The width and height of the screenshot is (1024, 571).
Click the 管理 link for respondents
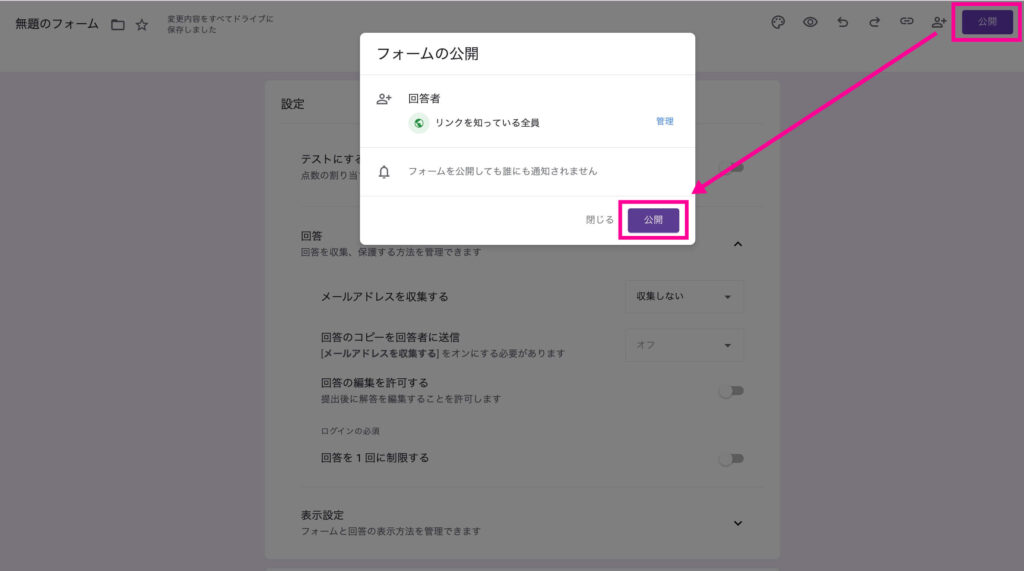click(x=664, y=122)
